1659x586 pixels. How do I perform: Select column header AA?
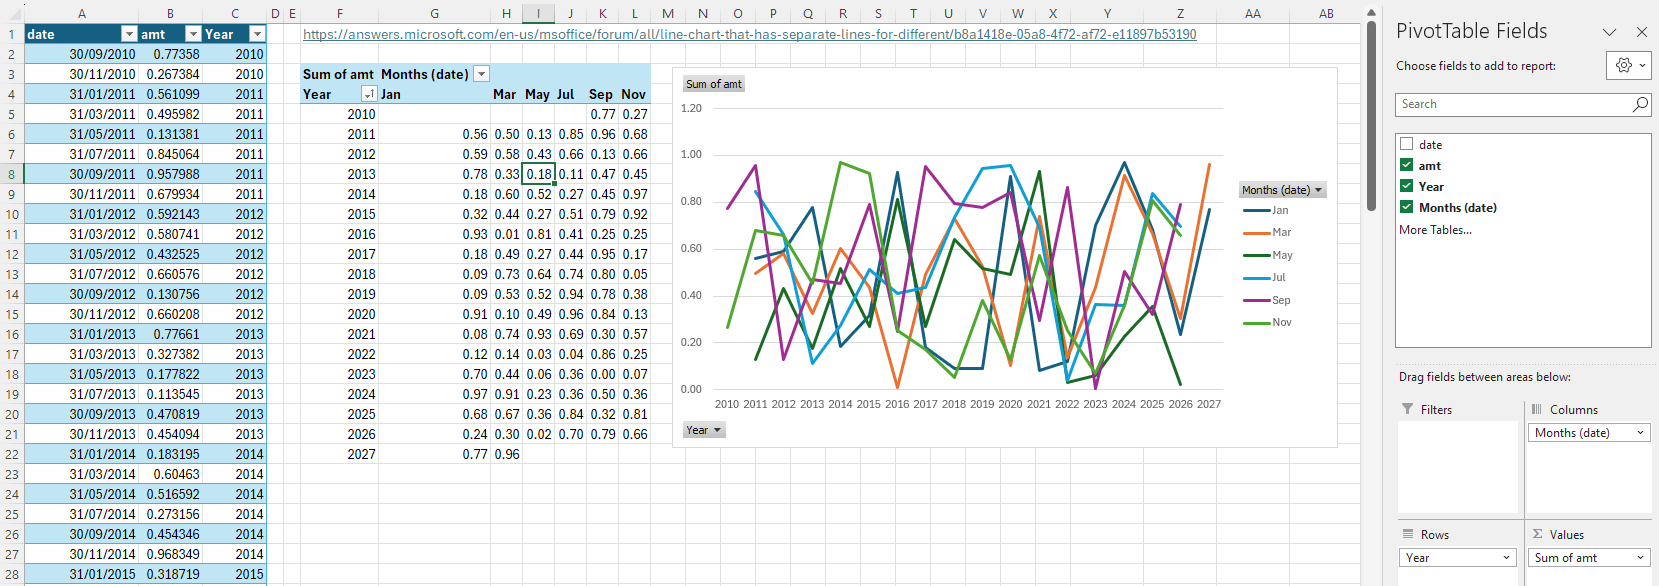(1253, 13)
